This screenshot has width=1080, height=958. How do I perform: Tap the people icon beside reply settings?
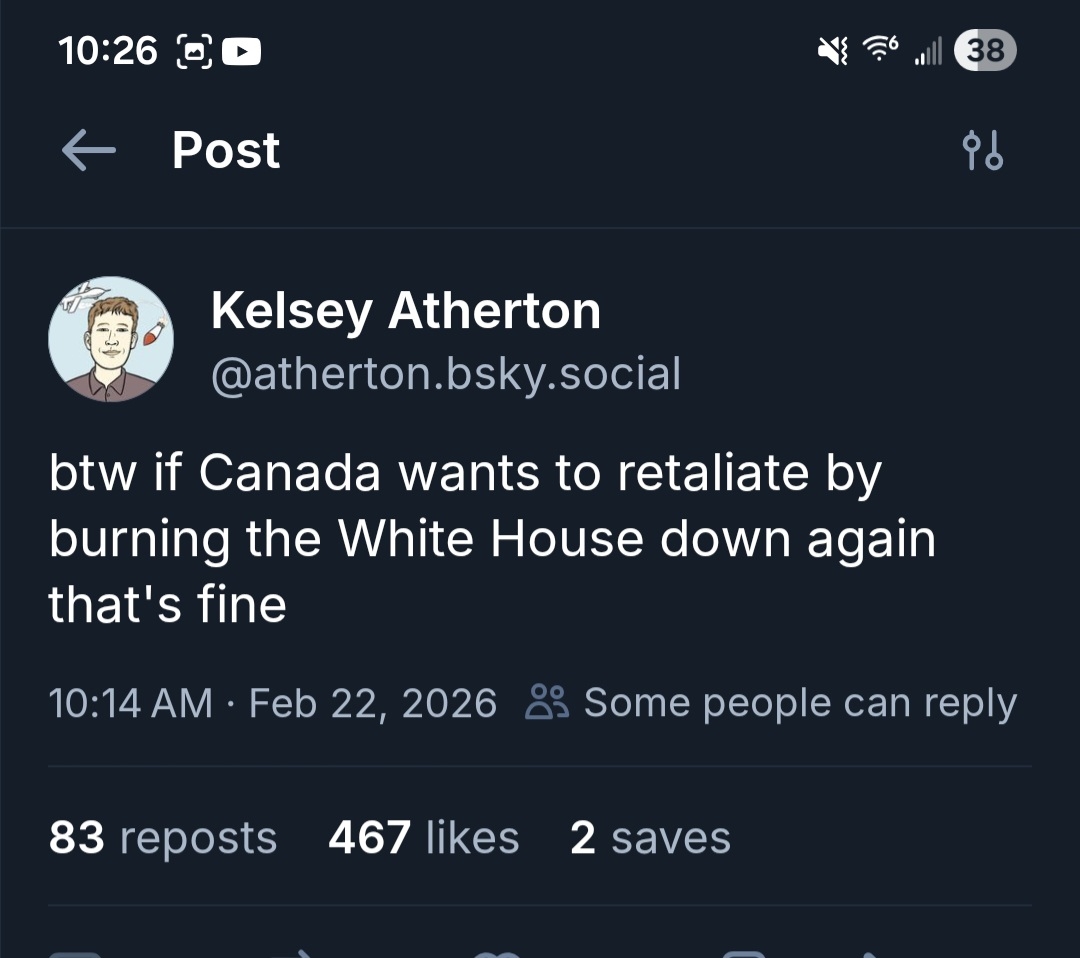click(x=547, y=703)
